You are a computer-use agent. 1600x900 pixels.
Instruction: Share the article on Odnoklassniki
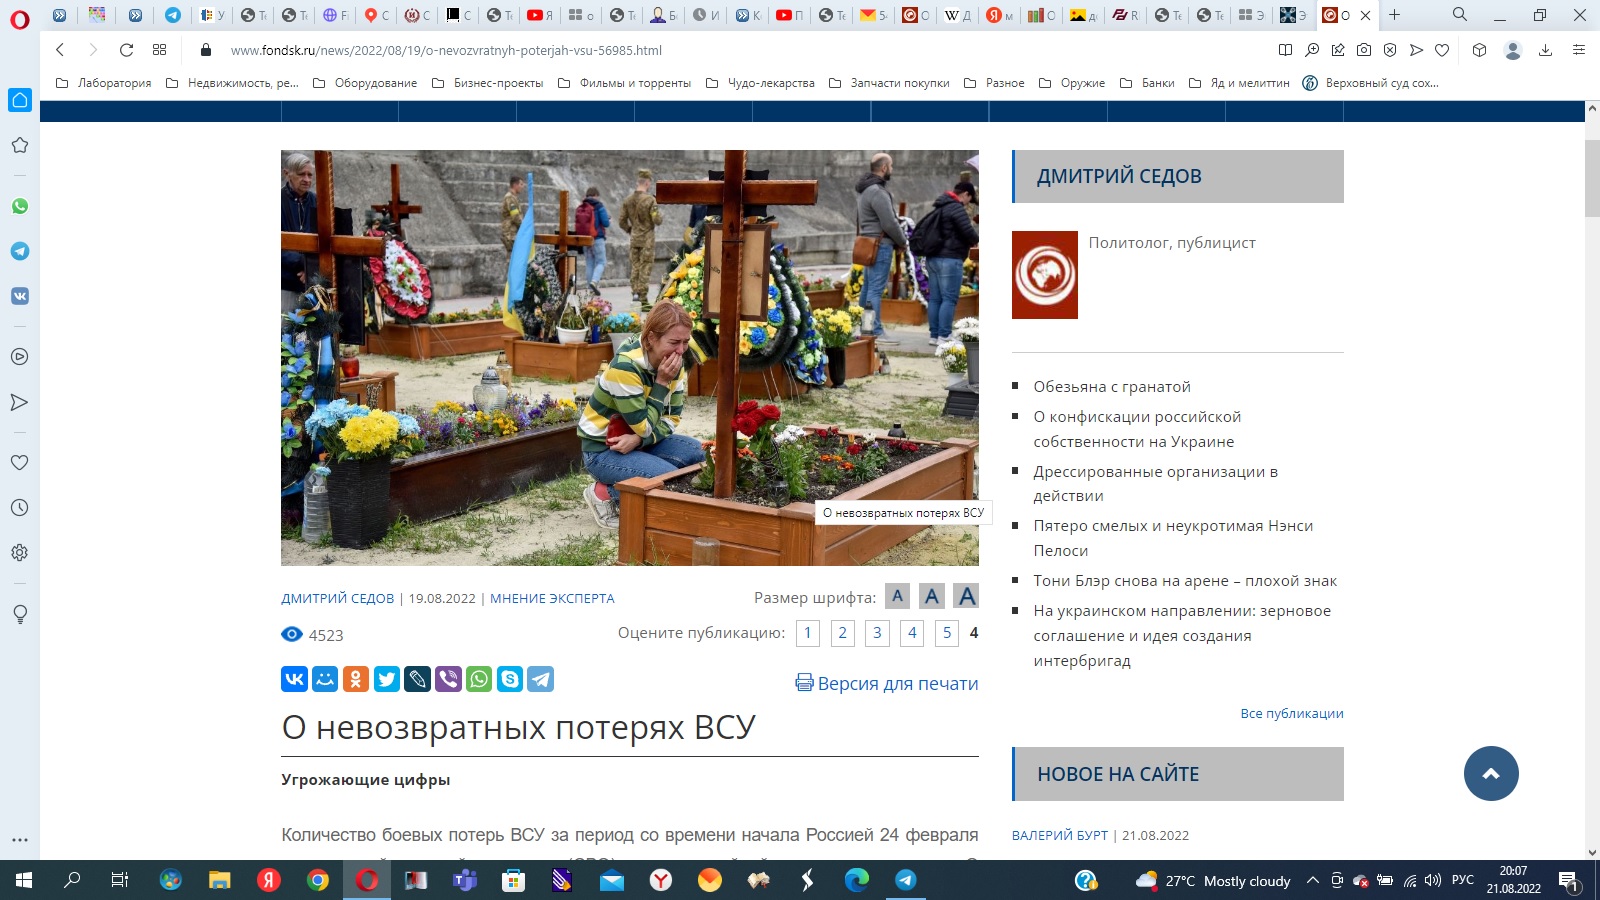click(x=355, y=680)
